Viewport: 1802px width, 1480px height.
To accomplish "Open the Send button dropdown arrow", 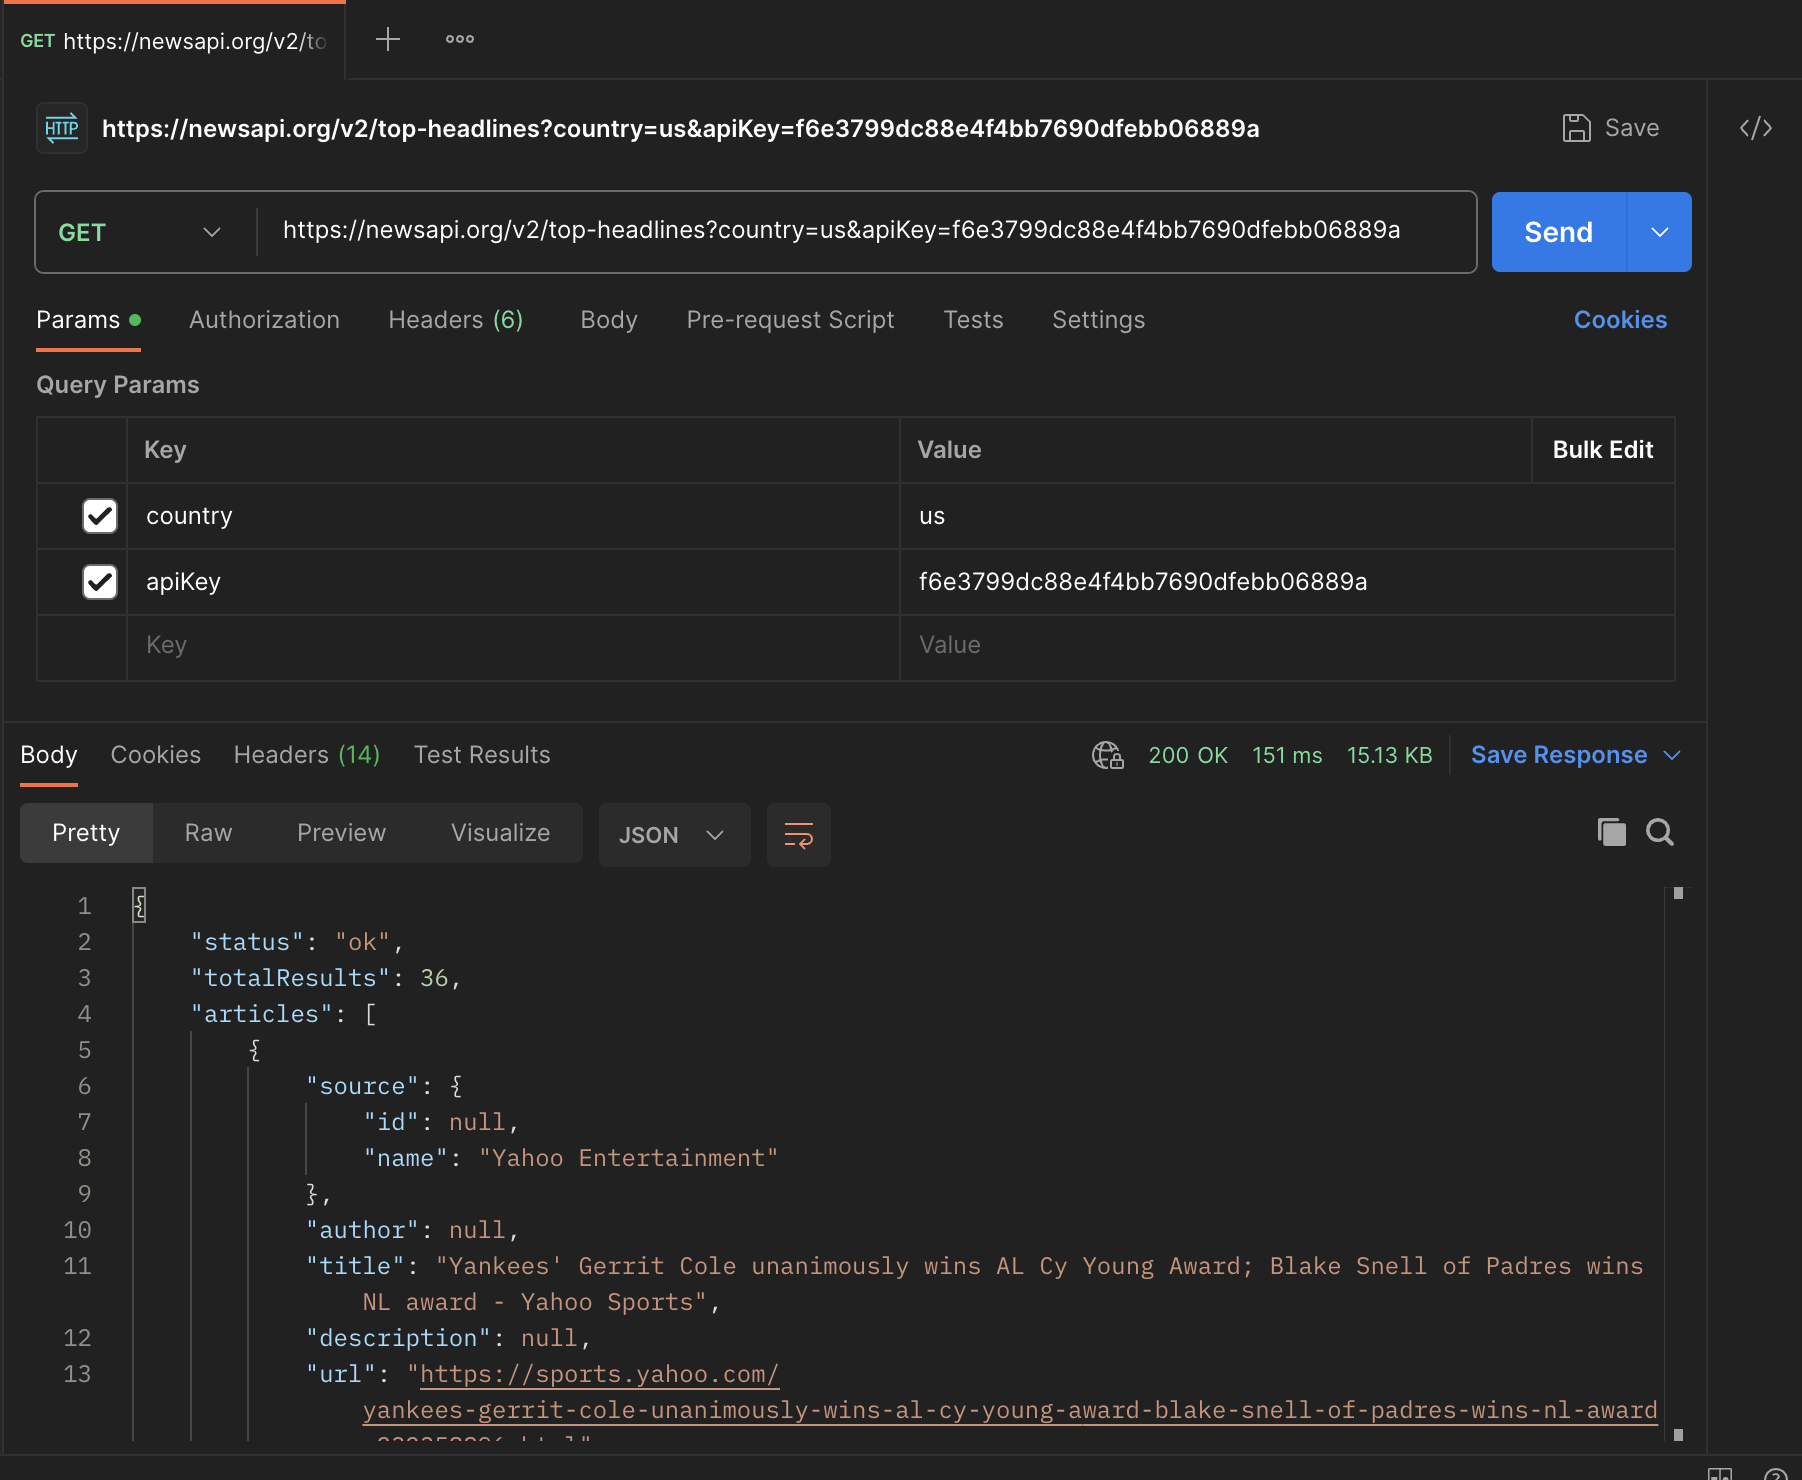I will [1659, 231].
